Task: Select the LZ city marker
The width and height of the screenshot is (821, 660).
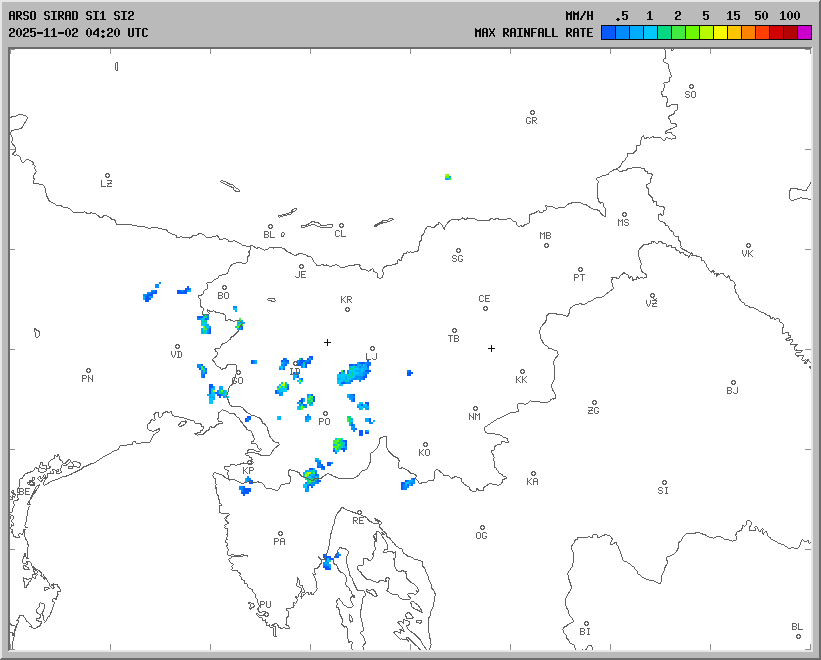Action: (107, 176)
